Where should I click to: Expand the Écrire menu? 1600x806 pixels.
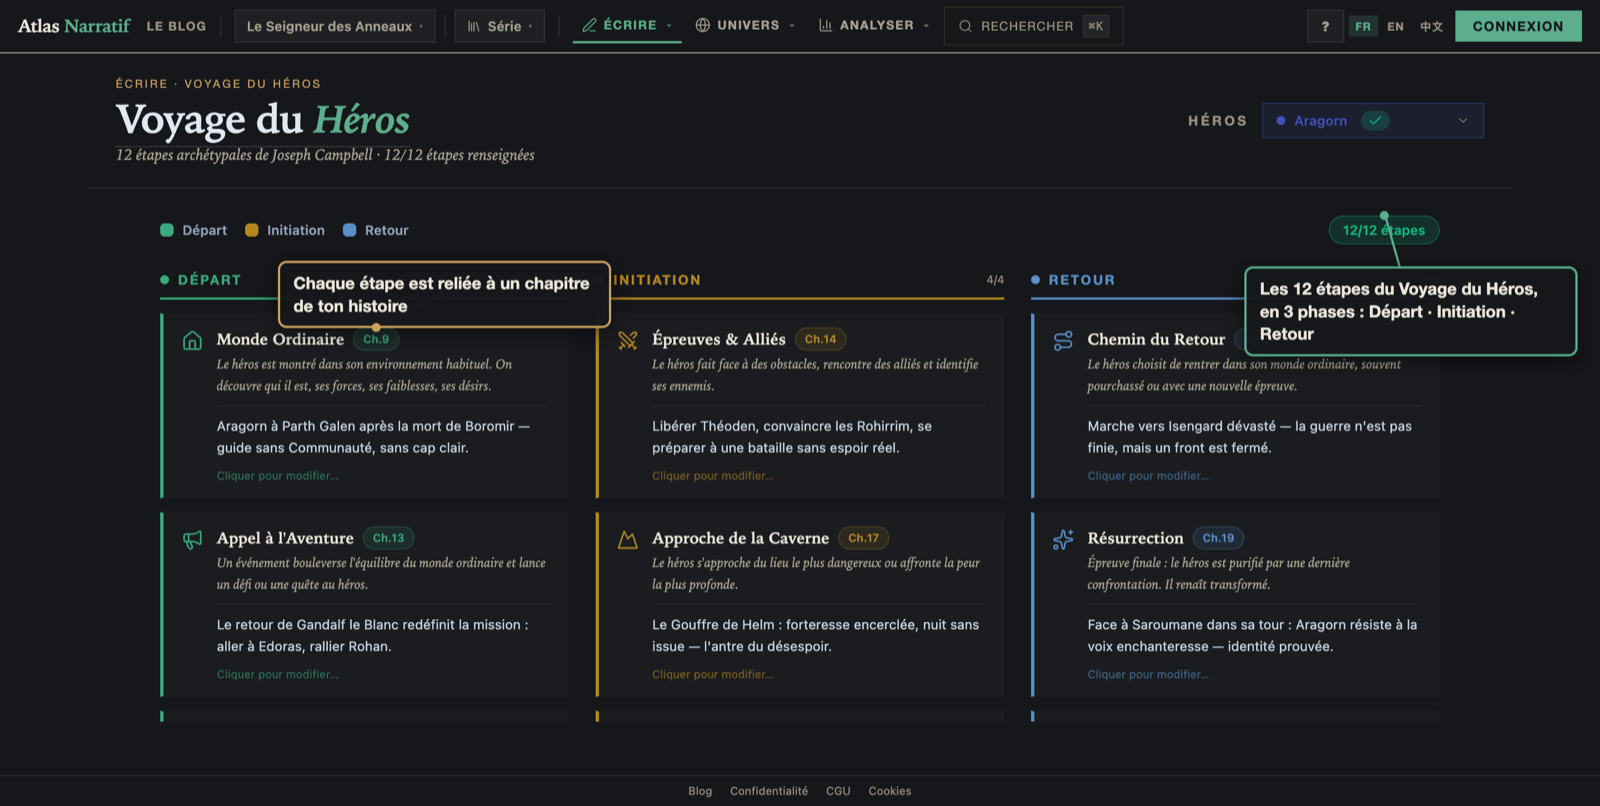[627, 25]
